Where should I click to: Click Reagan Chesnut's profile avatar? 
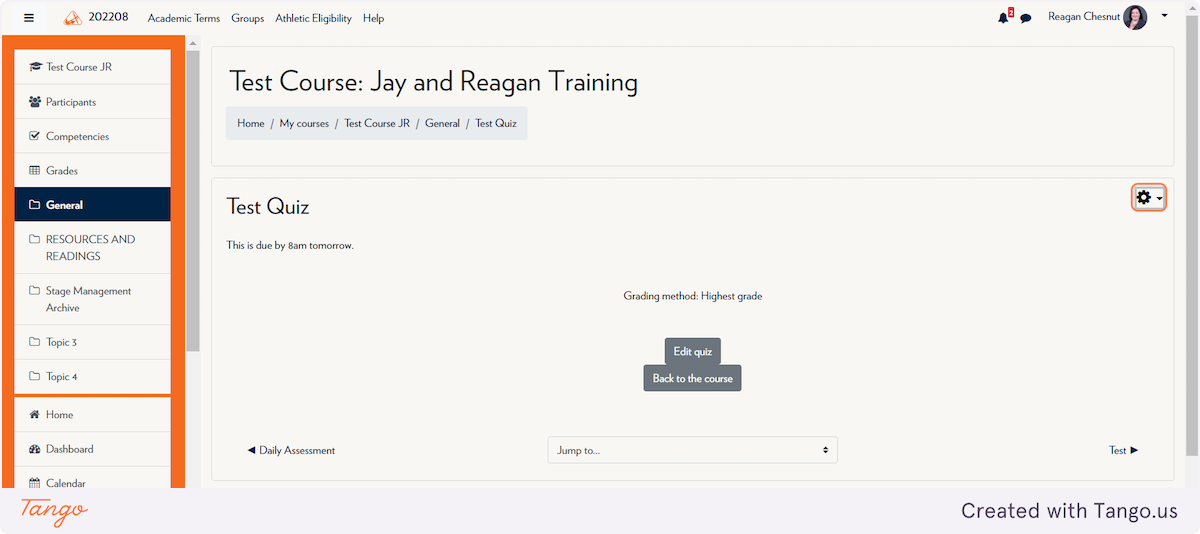[x=1135, y=17]
